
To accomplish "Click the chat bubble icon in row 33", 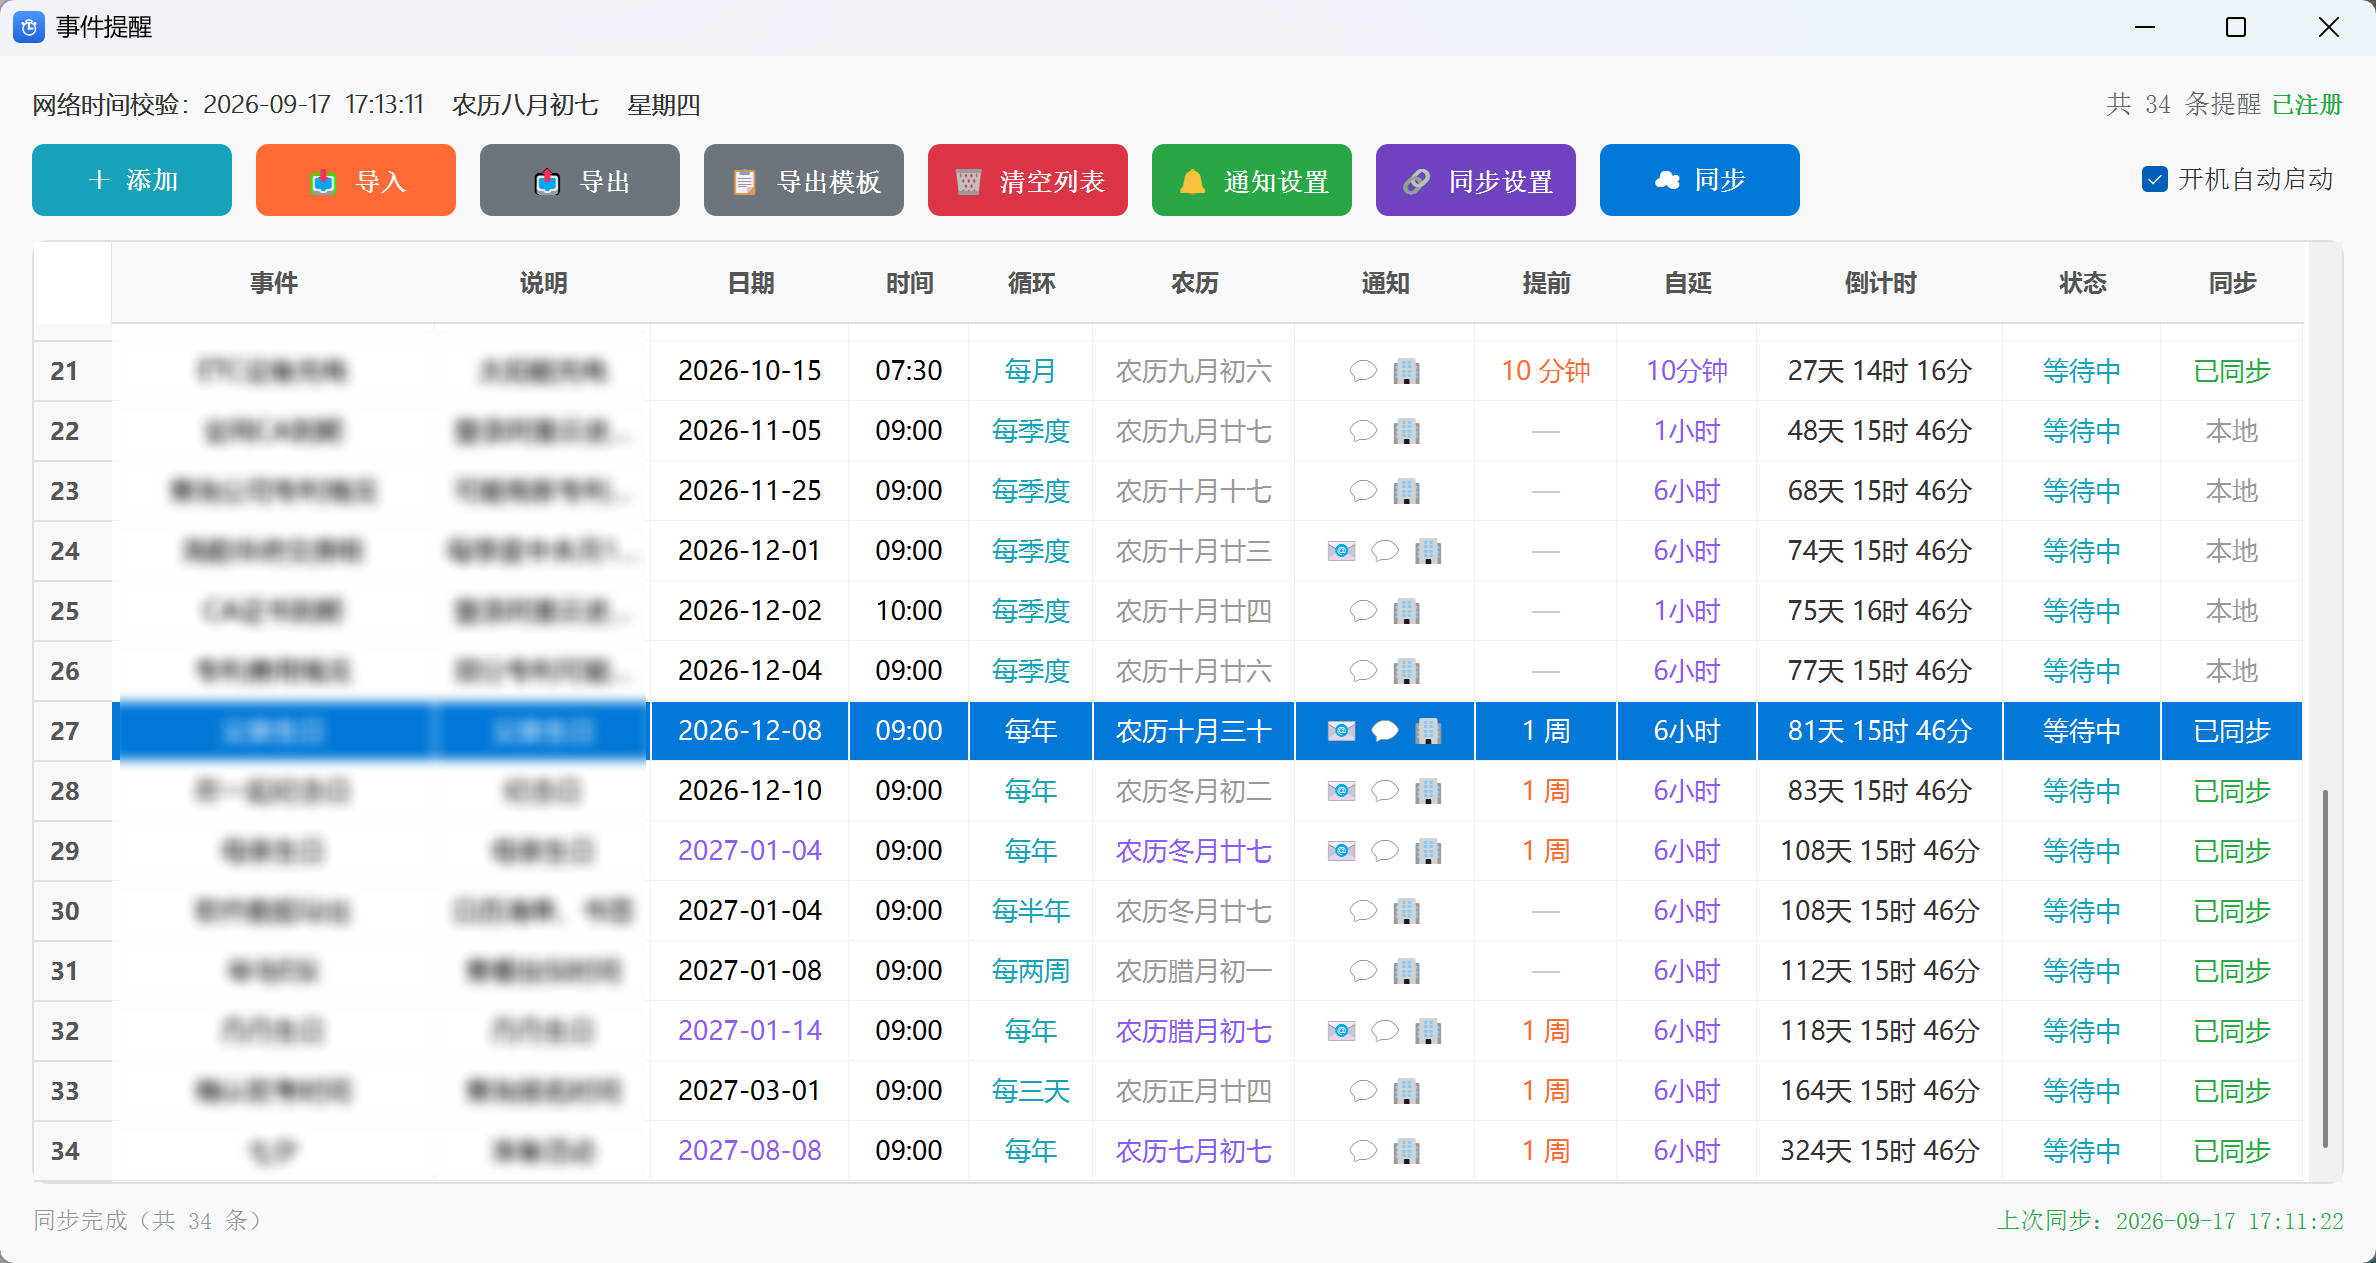I will coord(1363,1091).
